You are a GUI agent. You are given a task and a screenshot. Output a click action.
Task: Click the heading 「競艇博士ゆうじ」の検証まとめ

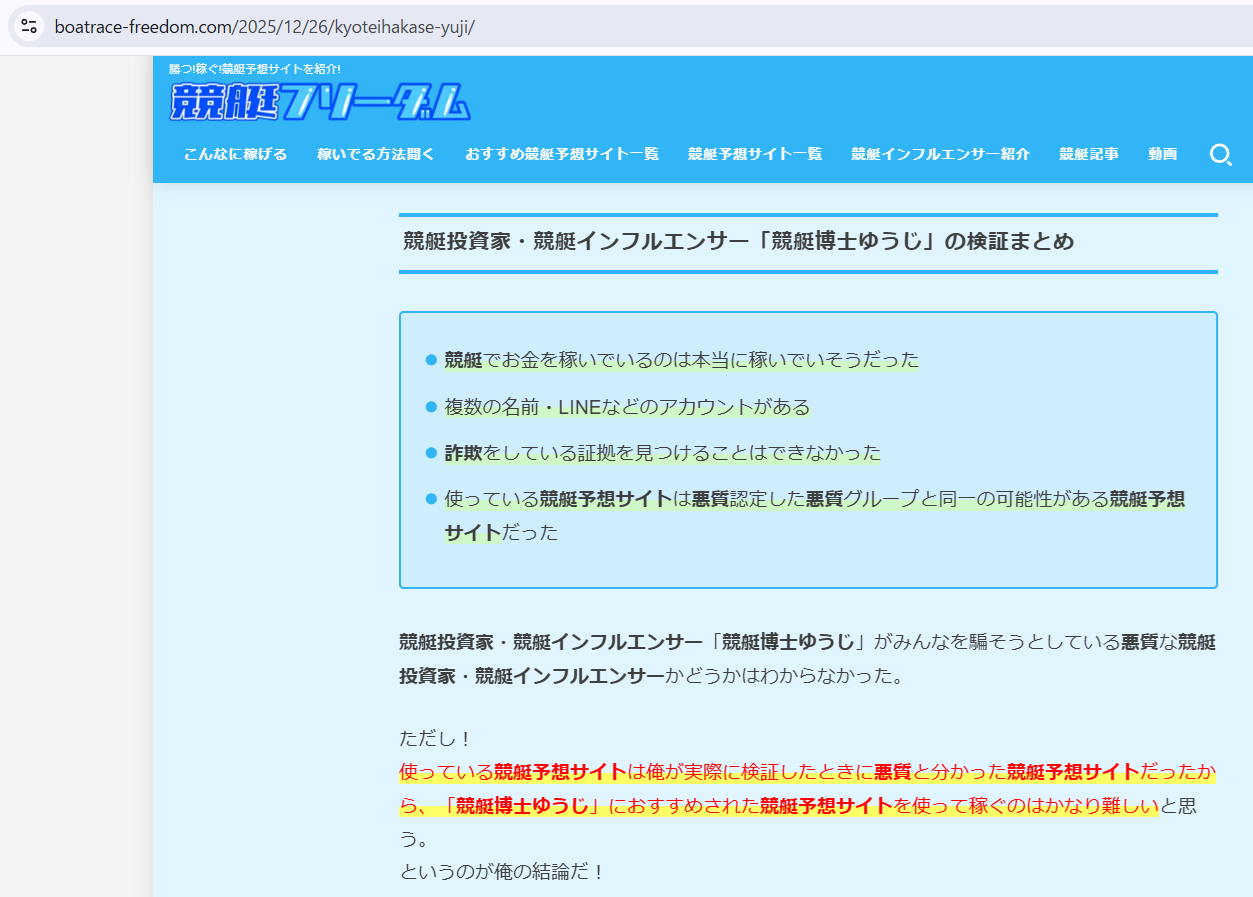coord(738,241)
